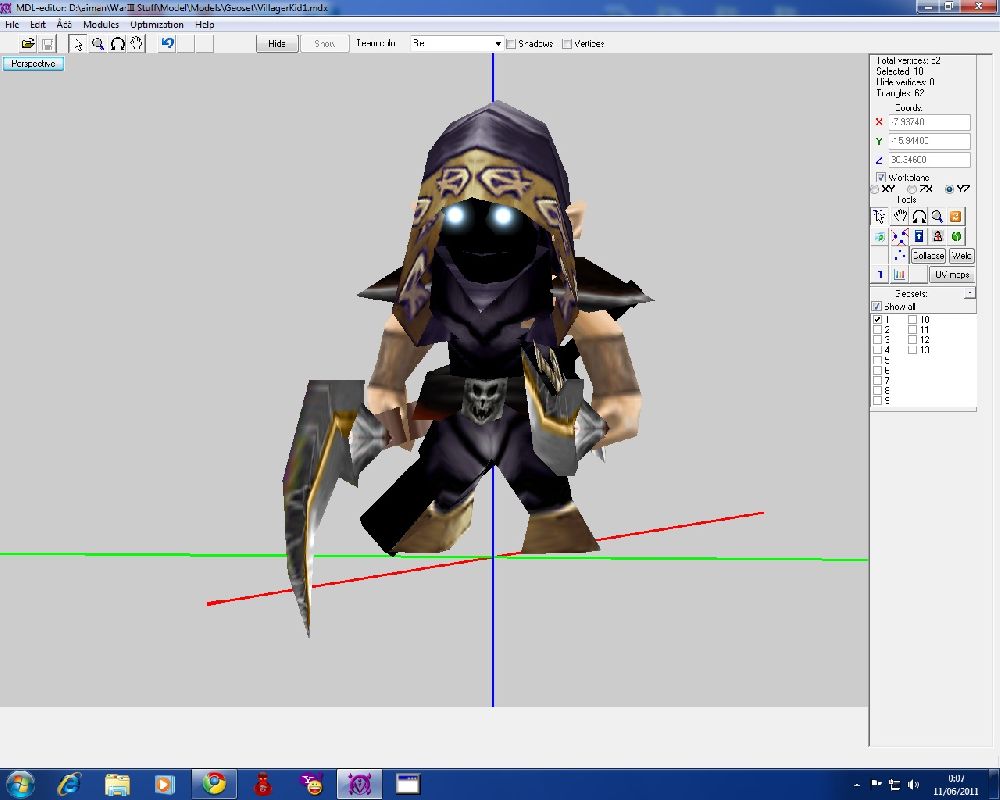This screenshot has height=800, width=1000.
Task: Toggle the Workplane checkbox
Action: [x=881, y=177]
